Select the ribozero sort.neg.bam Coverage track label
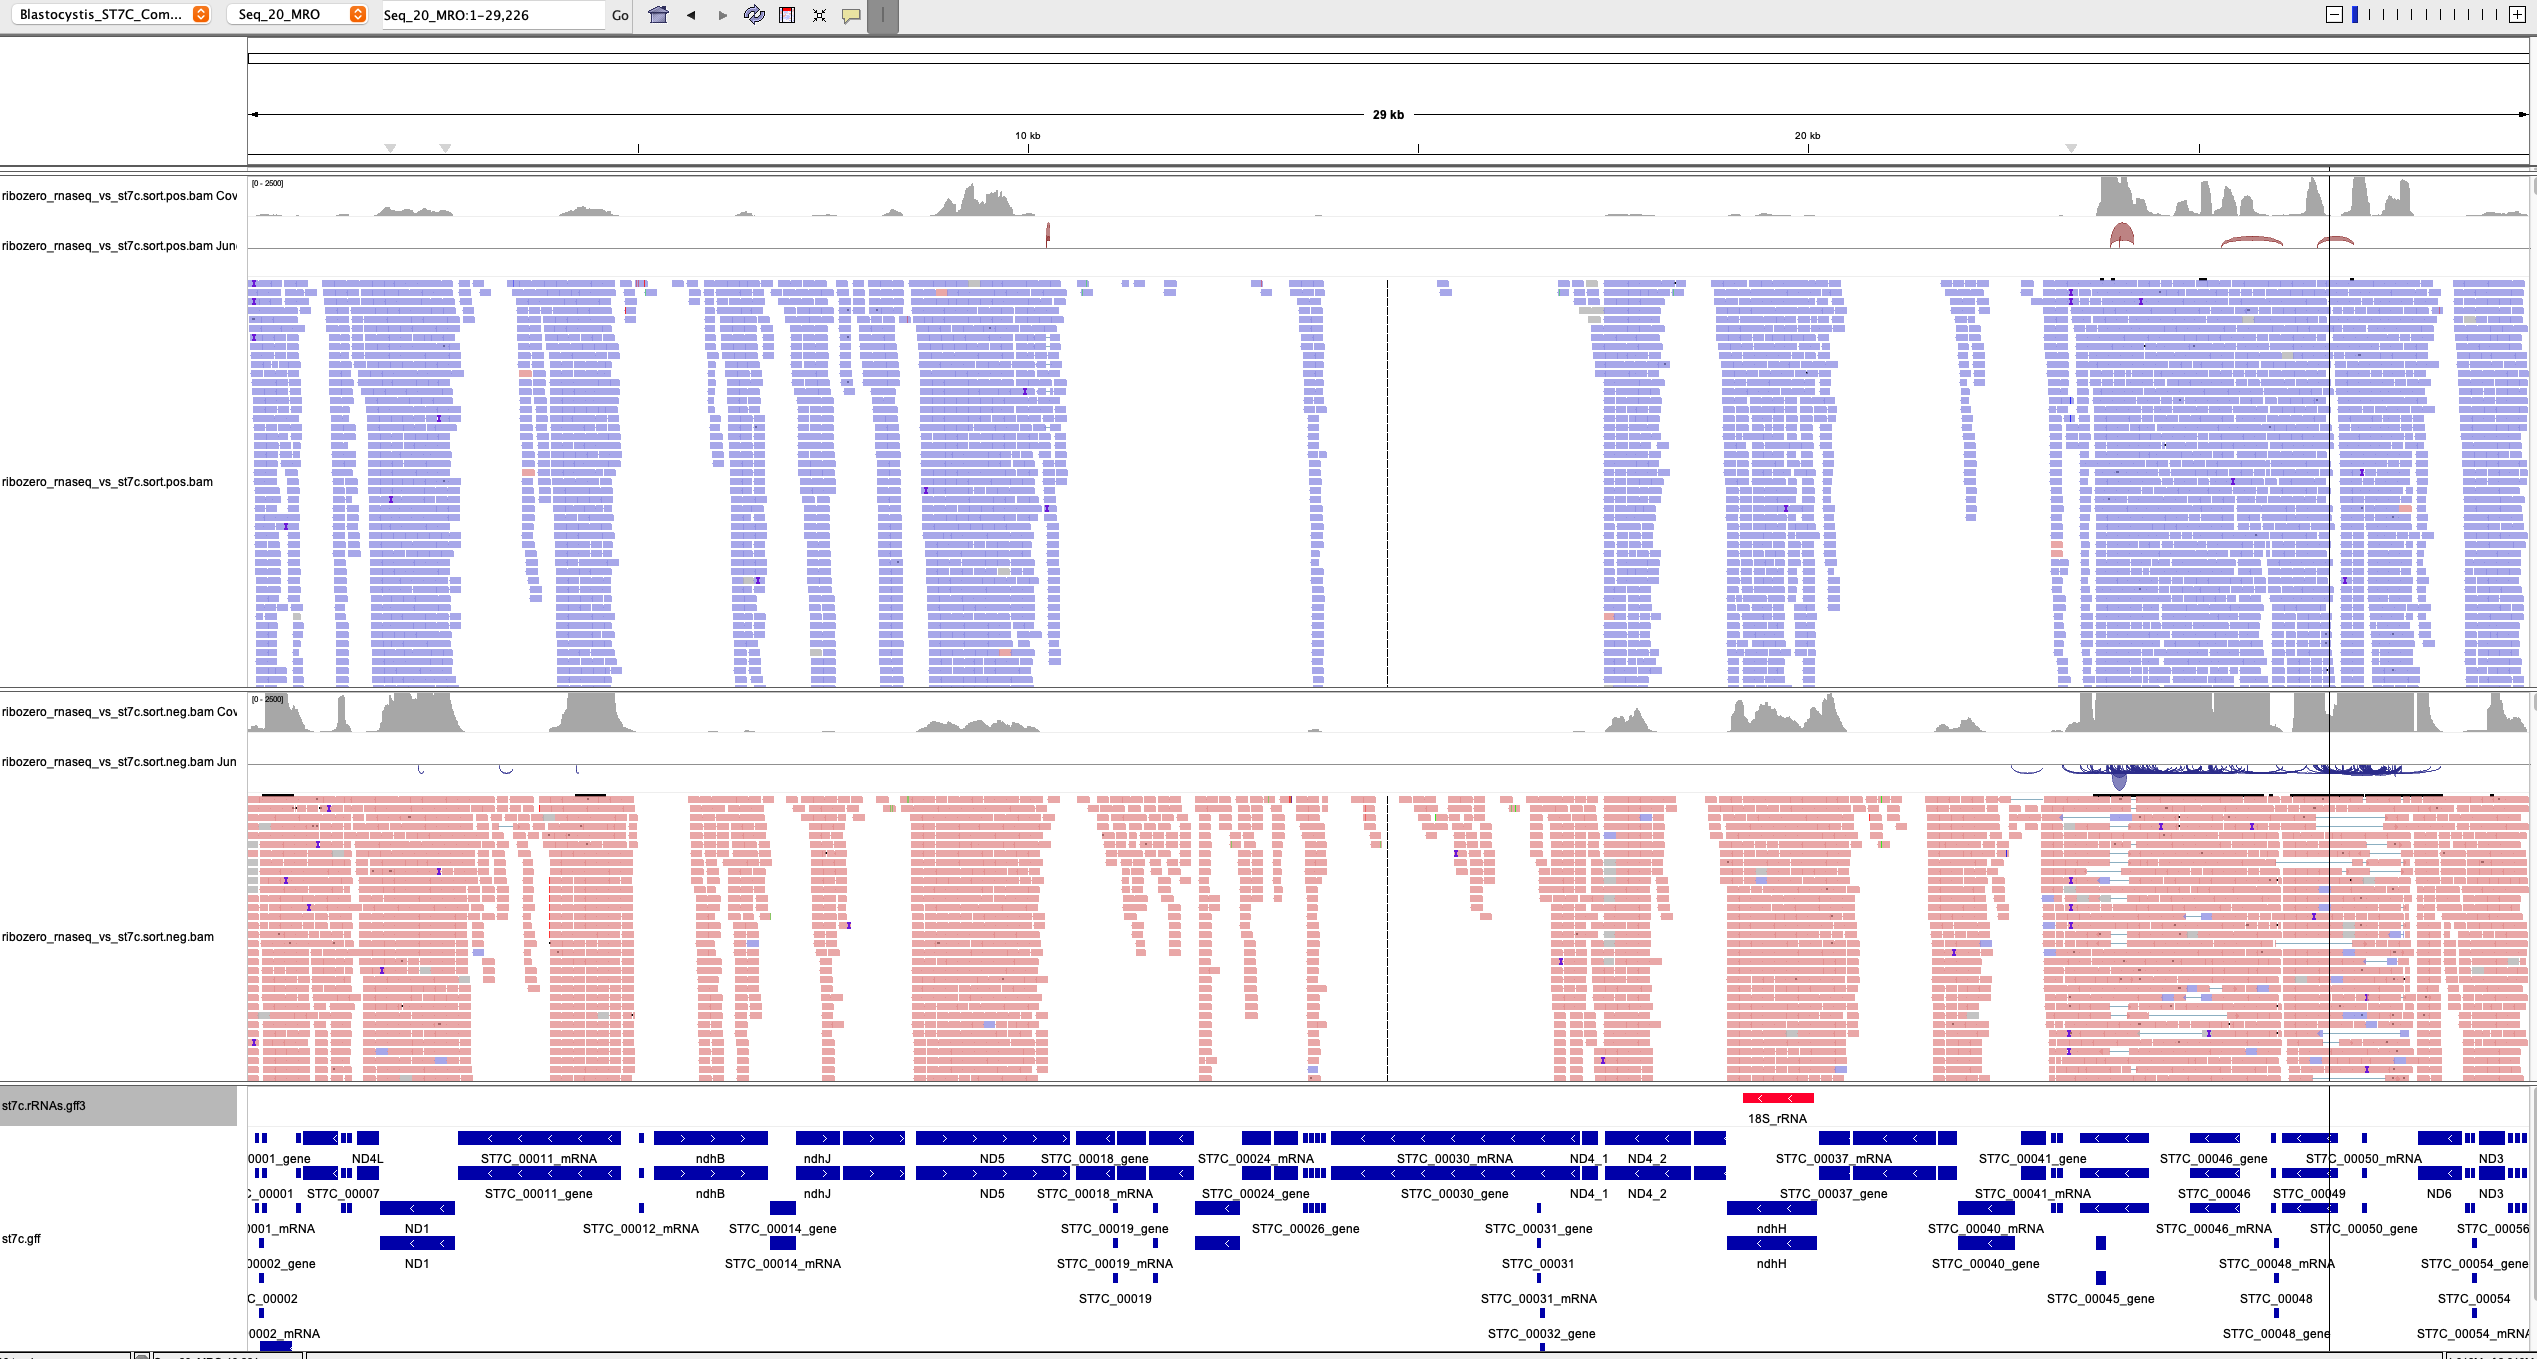 tap(119, 712)
